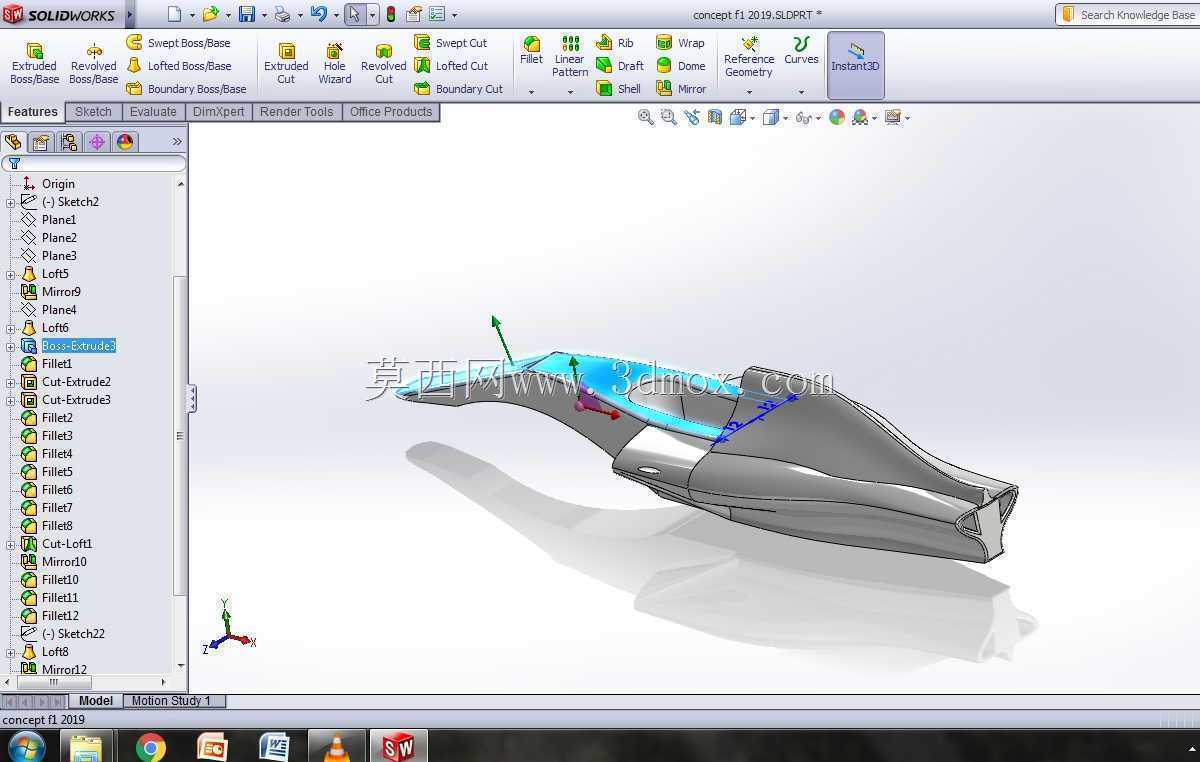Click the Boundary Cut tool
1200x762 pixels.
pyautogui.click(x=459, y=89)
